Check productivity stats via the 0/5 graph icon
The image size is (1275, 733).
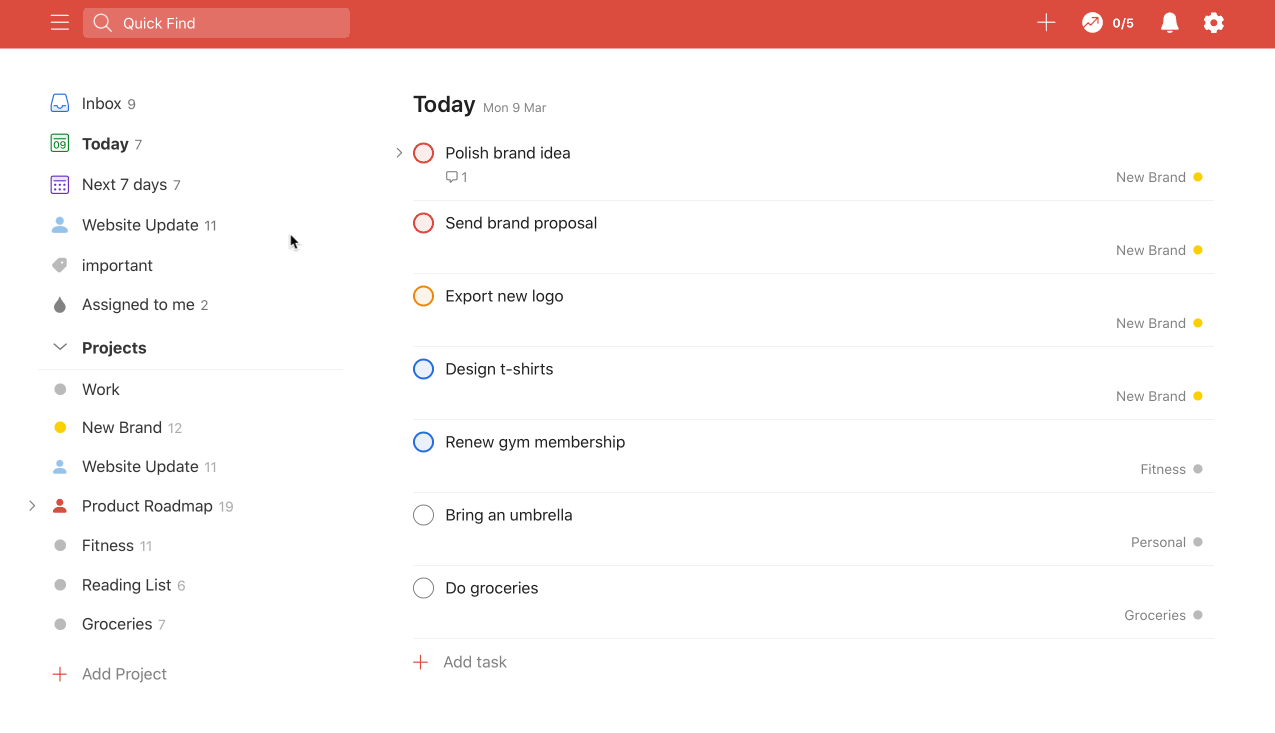pyautogui.click(x=1093, y=22)
